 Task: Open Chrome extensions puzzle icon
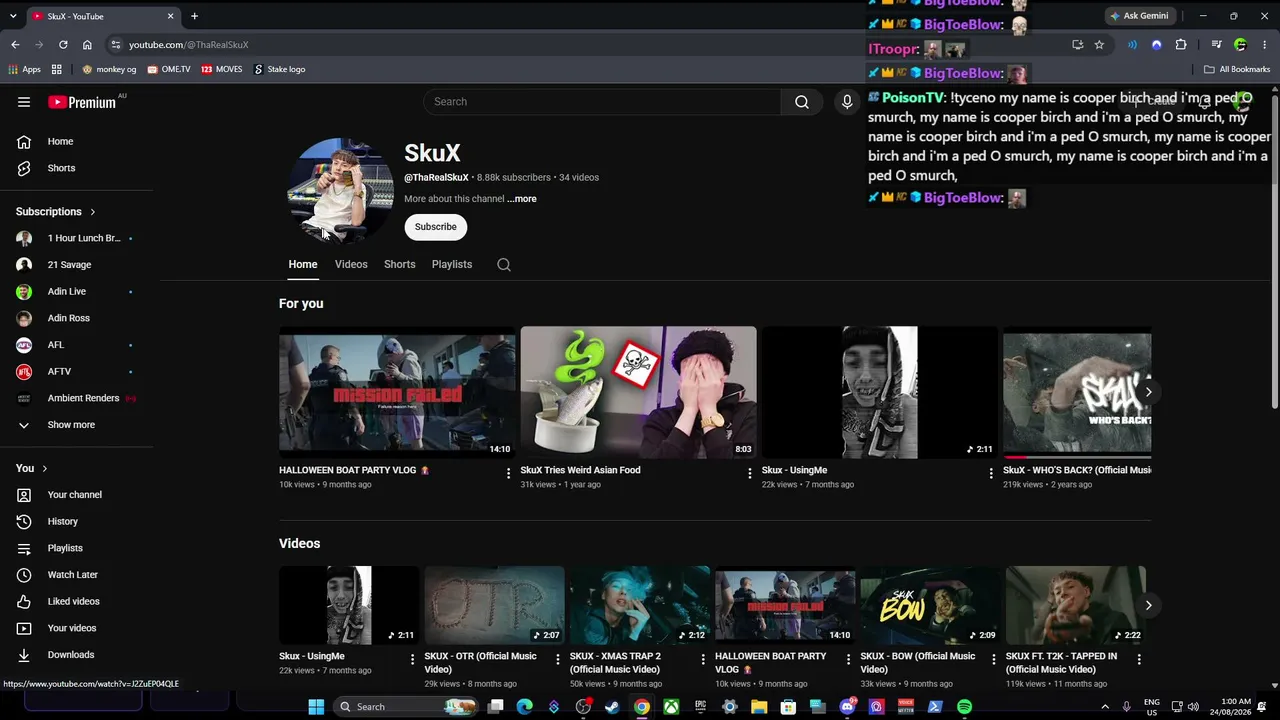pos(1181,45)
